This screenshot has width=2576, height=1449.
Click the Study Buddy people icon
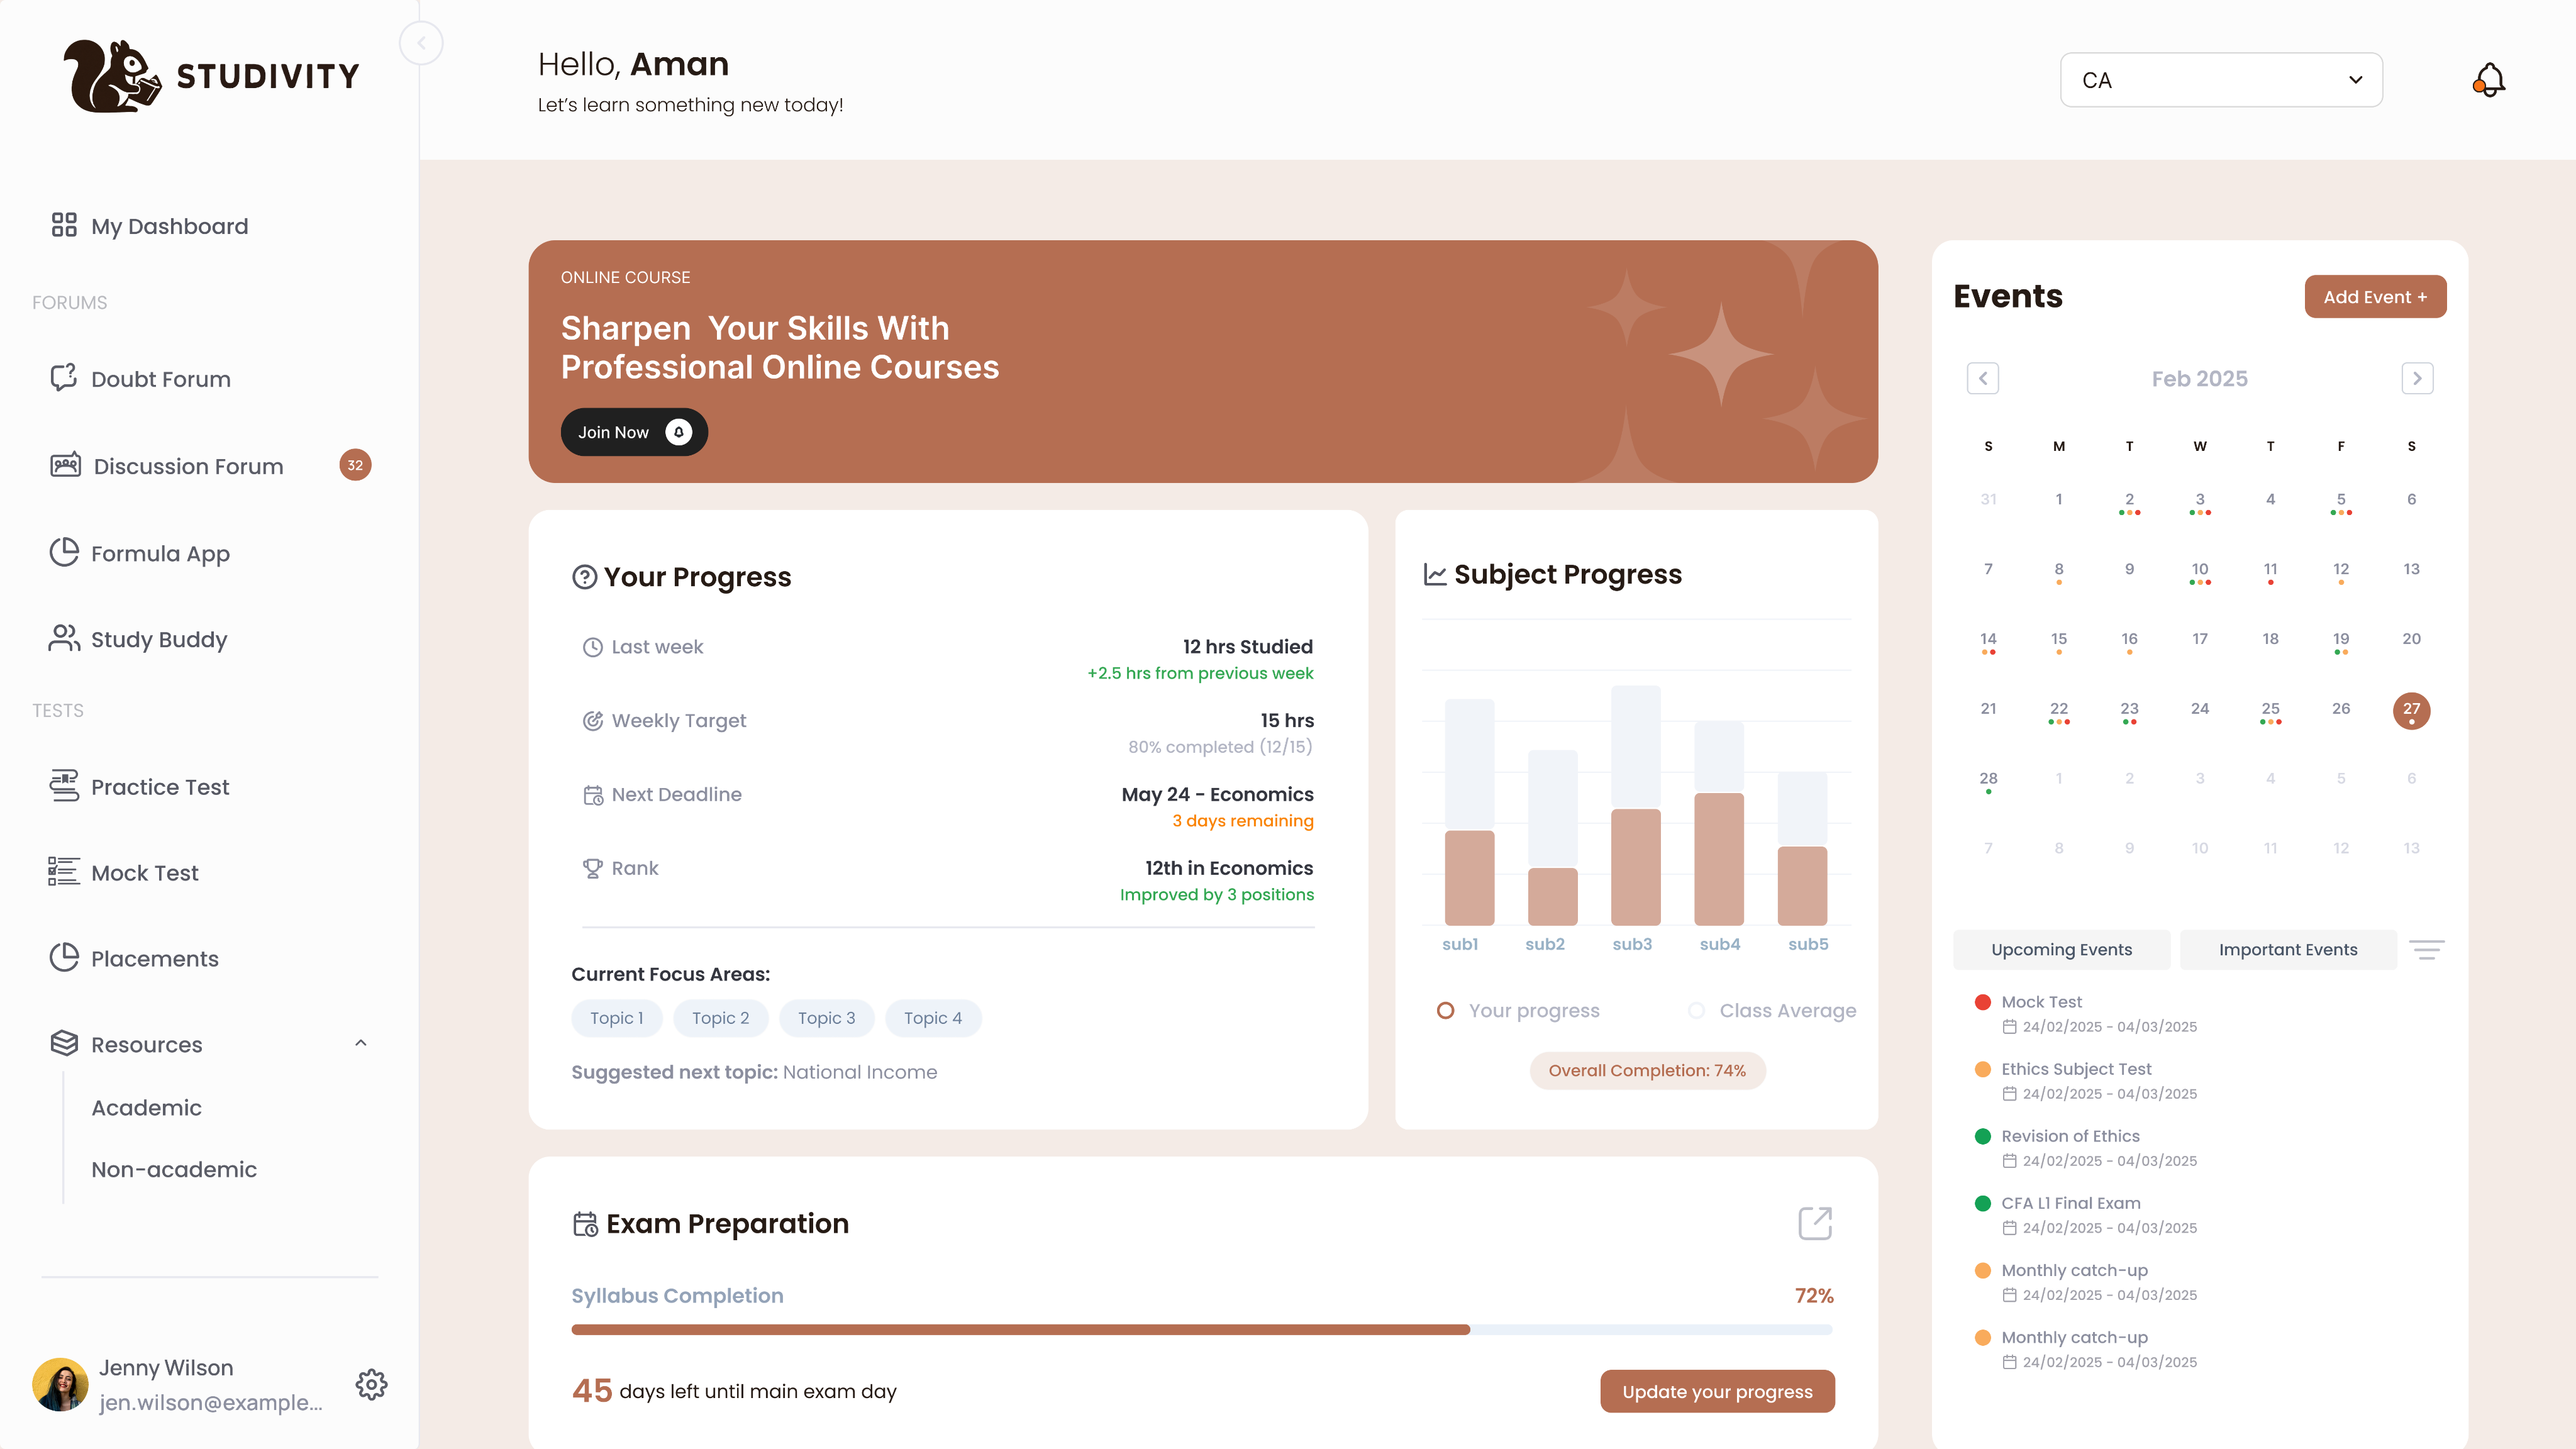point(64,638)
